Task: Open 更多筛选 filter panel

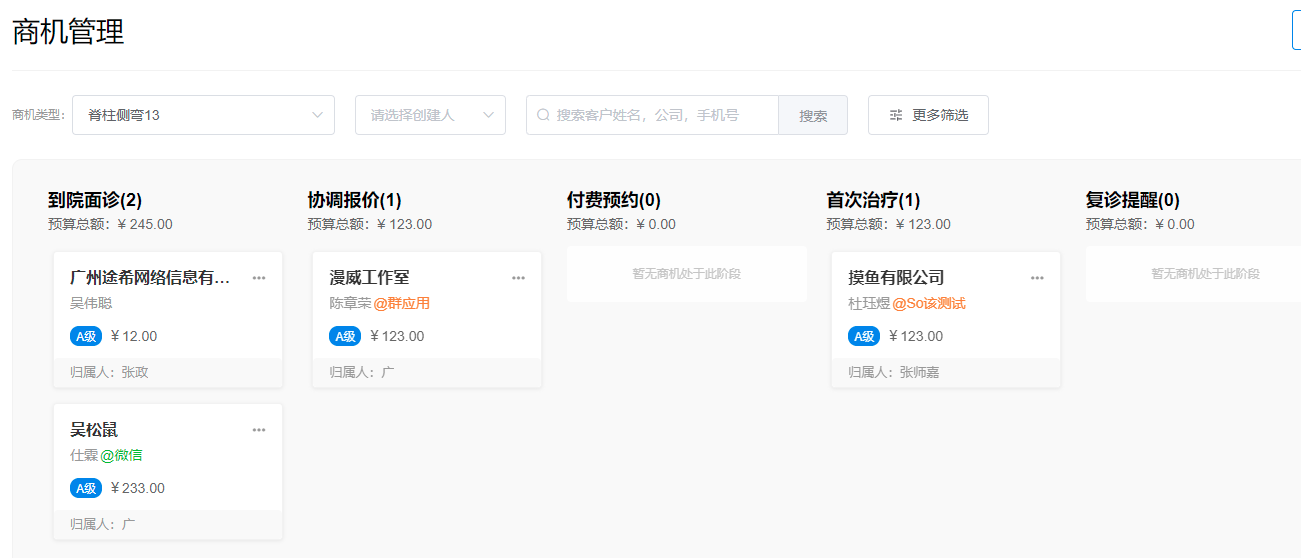Action: (x=928, y=115)
